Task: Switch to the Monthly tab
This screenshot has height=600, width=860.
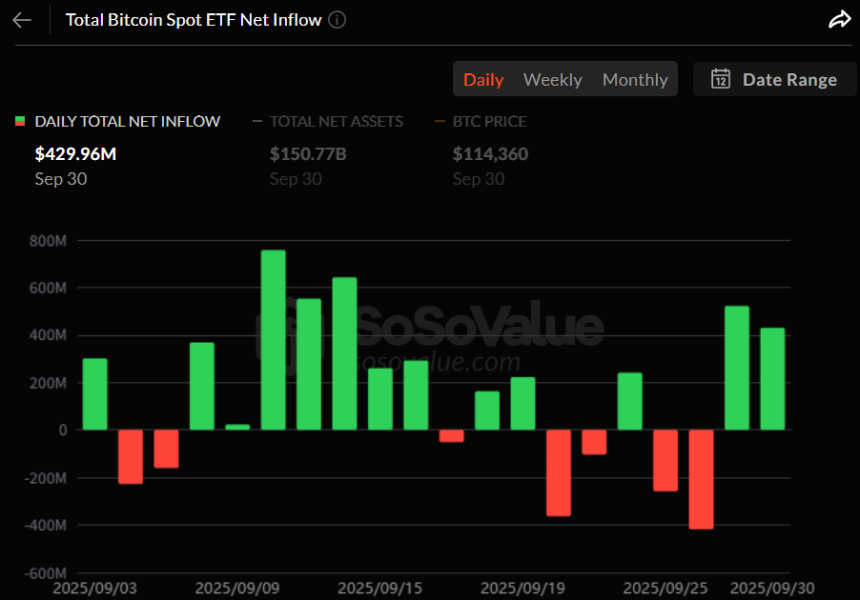Action: tap(635, 80)
